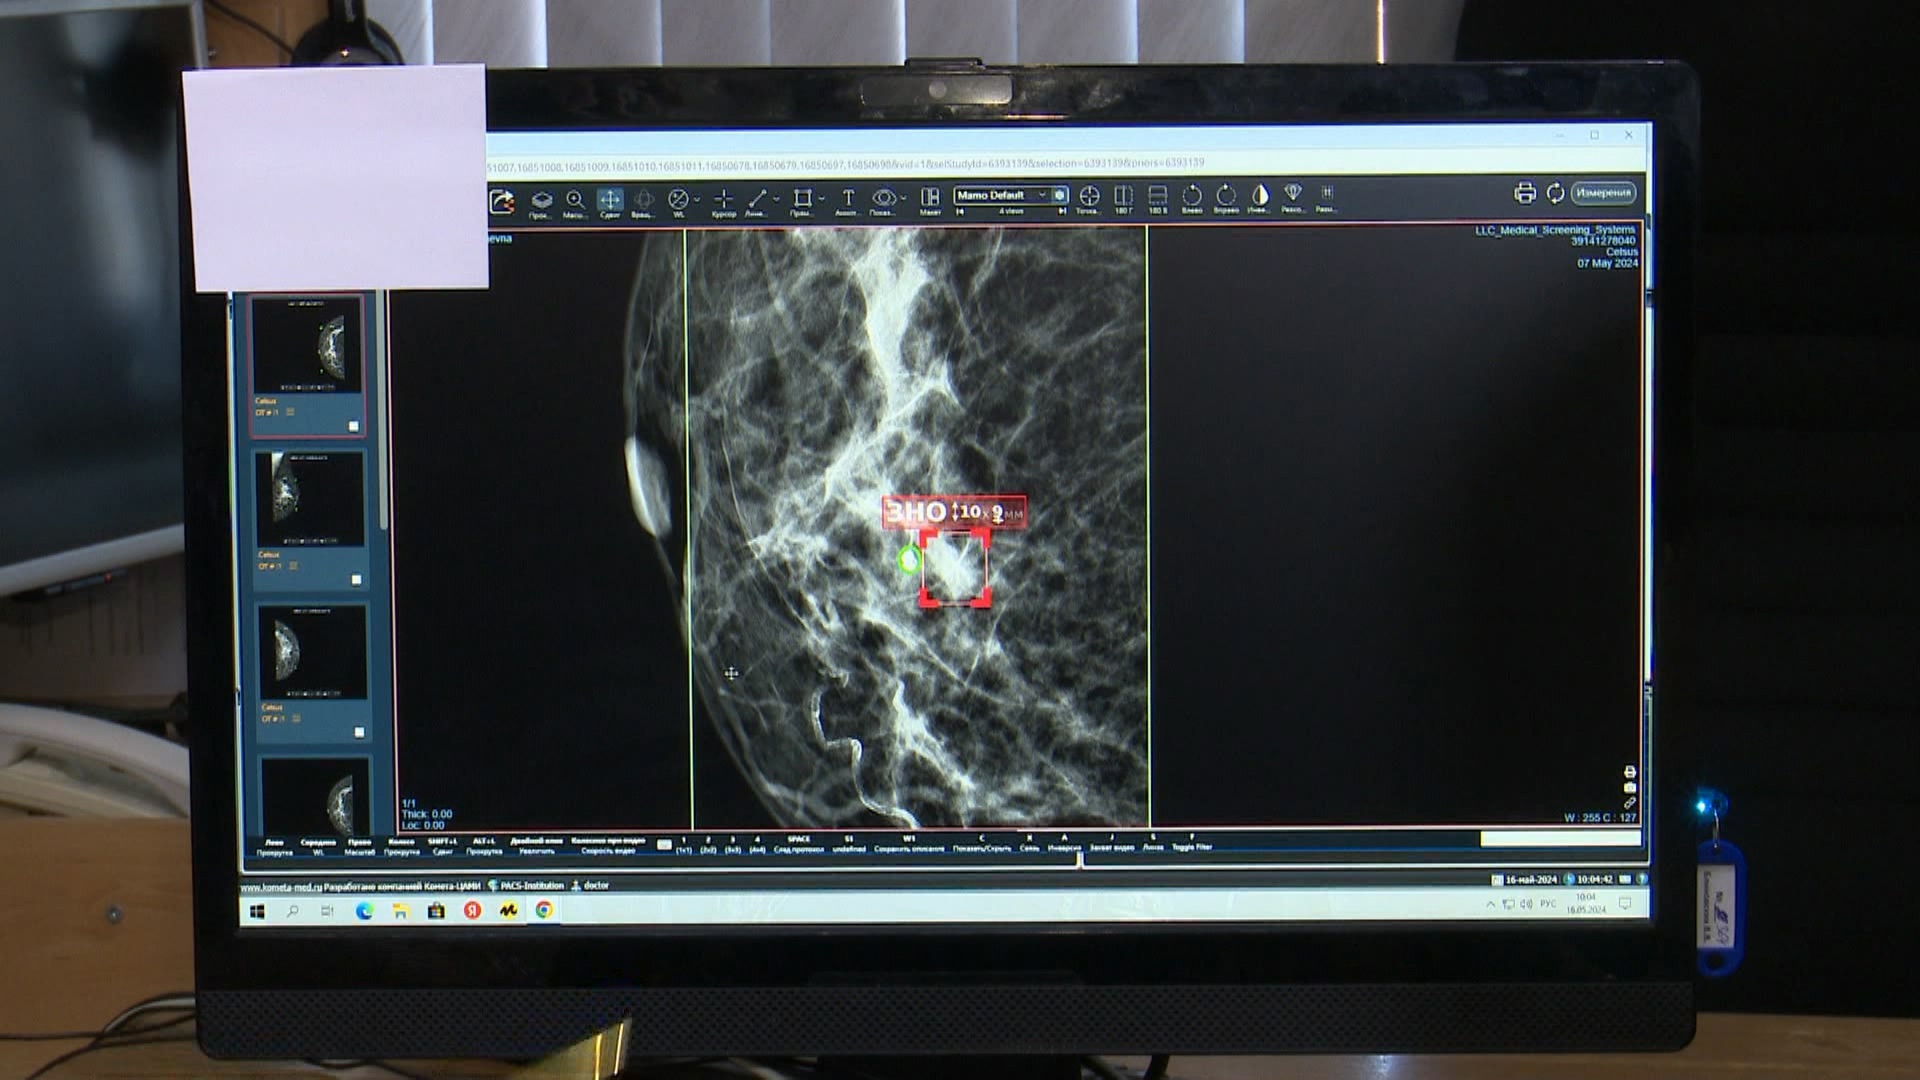
Task: Click the Инверсия shortcut in bottom bar
Action: 1064,847
